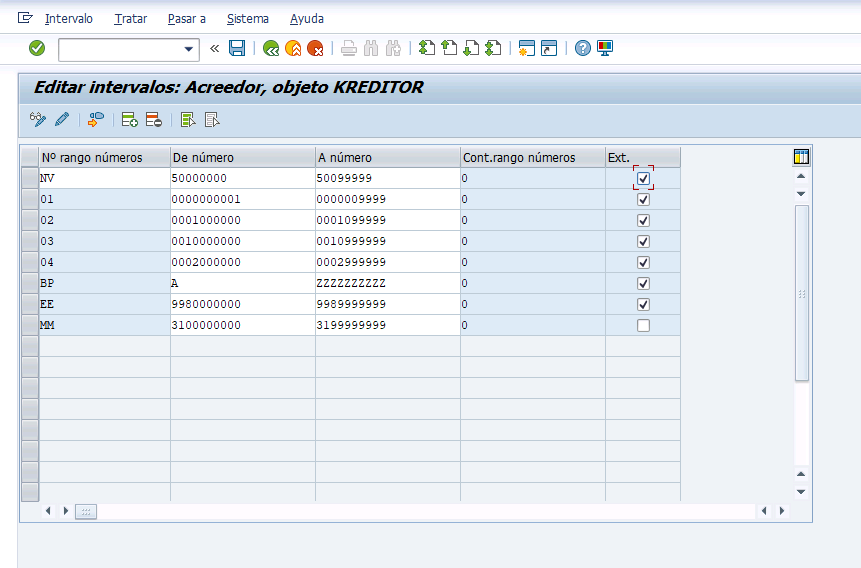Viewport: 861px width, 568px height.
Task: Uncheck Ext. checkbox for range BP
Action: [x=643, y=283]
